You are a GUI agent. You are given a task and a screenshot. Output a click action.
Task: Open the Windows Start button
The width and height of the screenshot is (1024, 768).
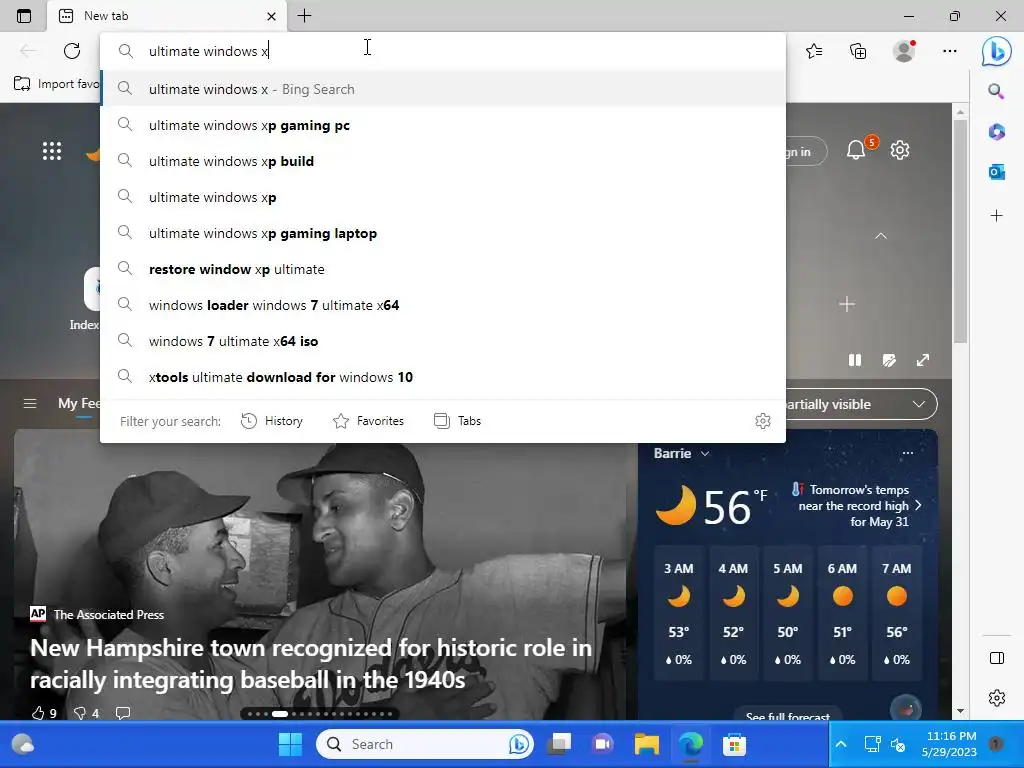290,744
